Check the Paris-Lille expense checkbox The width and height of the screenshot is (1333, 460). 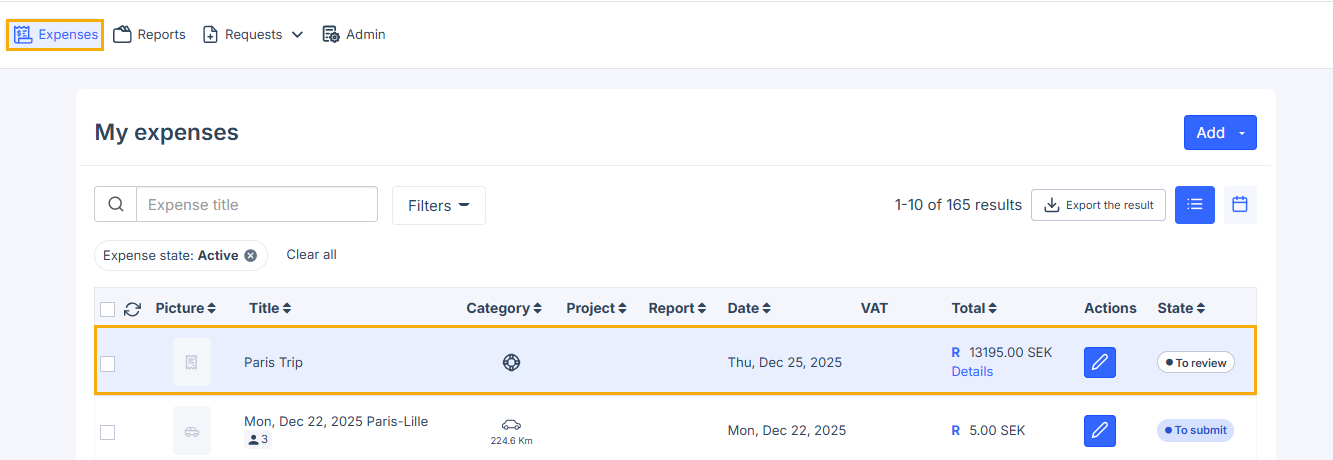pyautogui.click(x=108, y=432)
